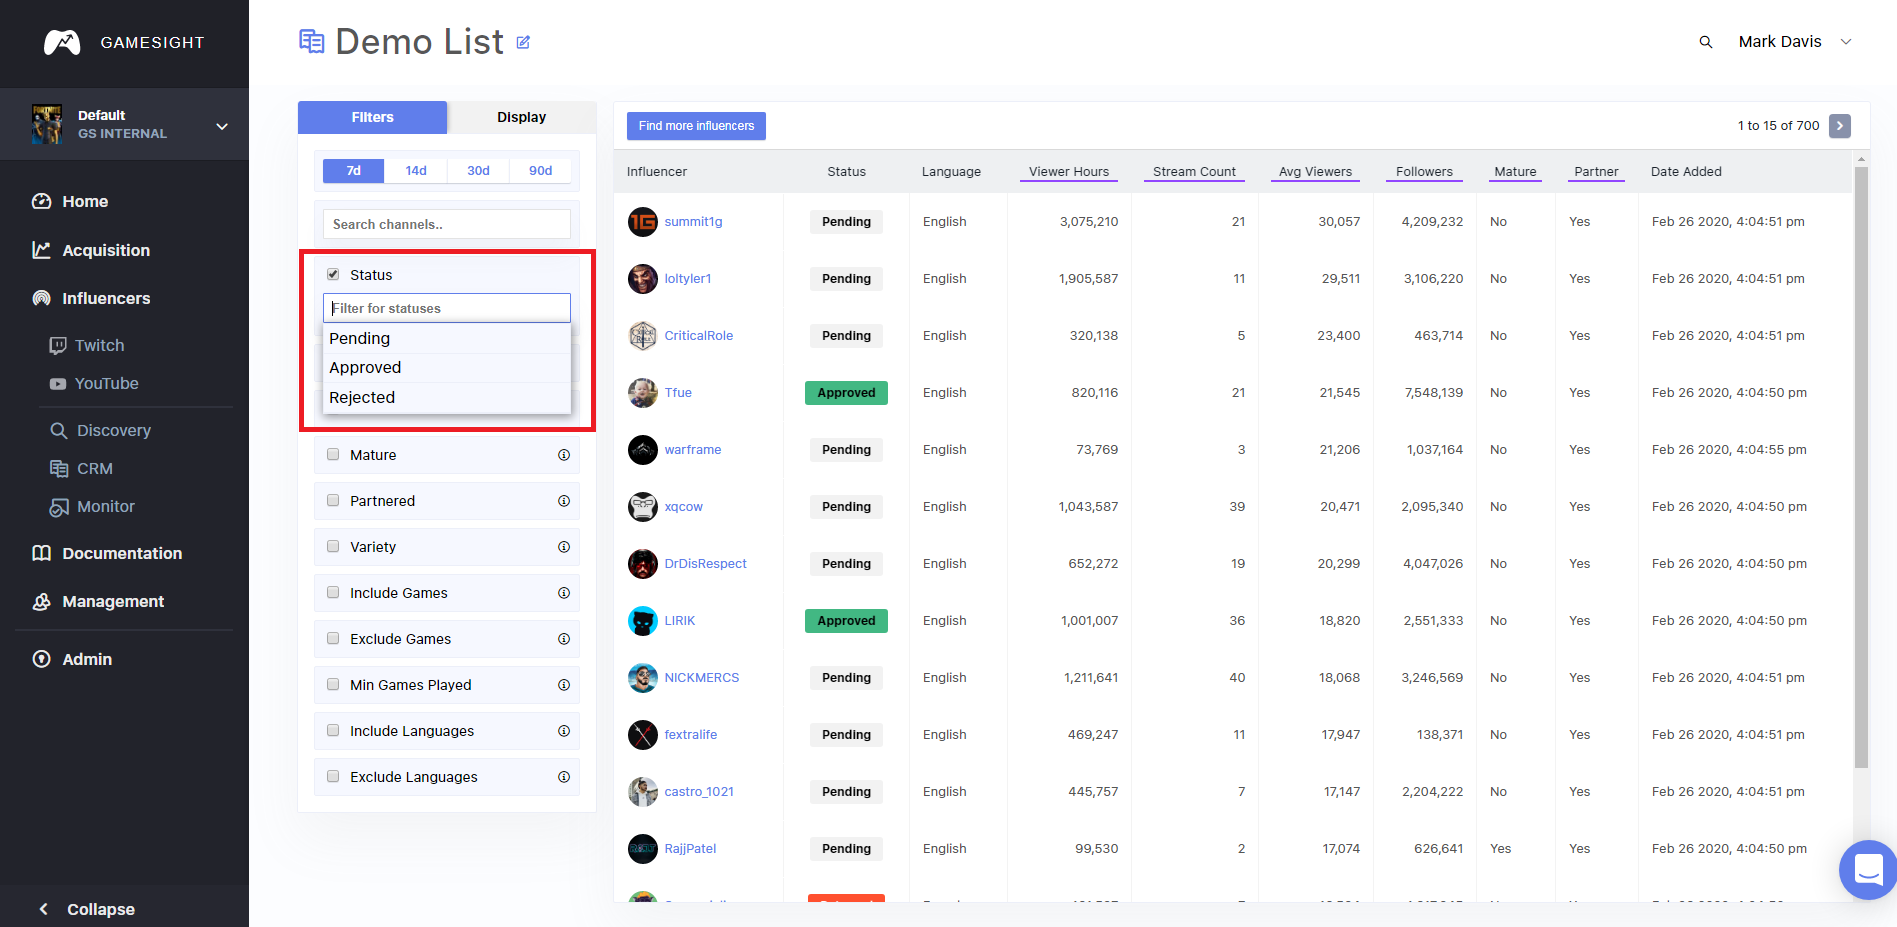1897x927 pixels.
Task: Sort by Stream Count column
Action: tap(1194, 172)
